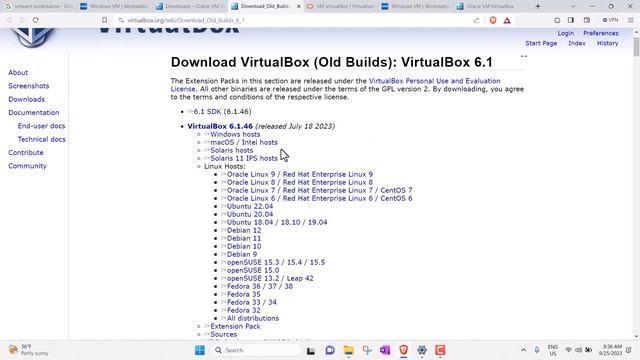The height and width of the screenshot is (360, 640).
Task: Open the Windows Start menu
Action: pyautogui.click(x=200, y=350)
